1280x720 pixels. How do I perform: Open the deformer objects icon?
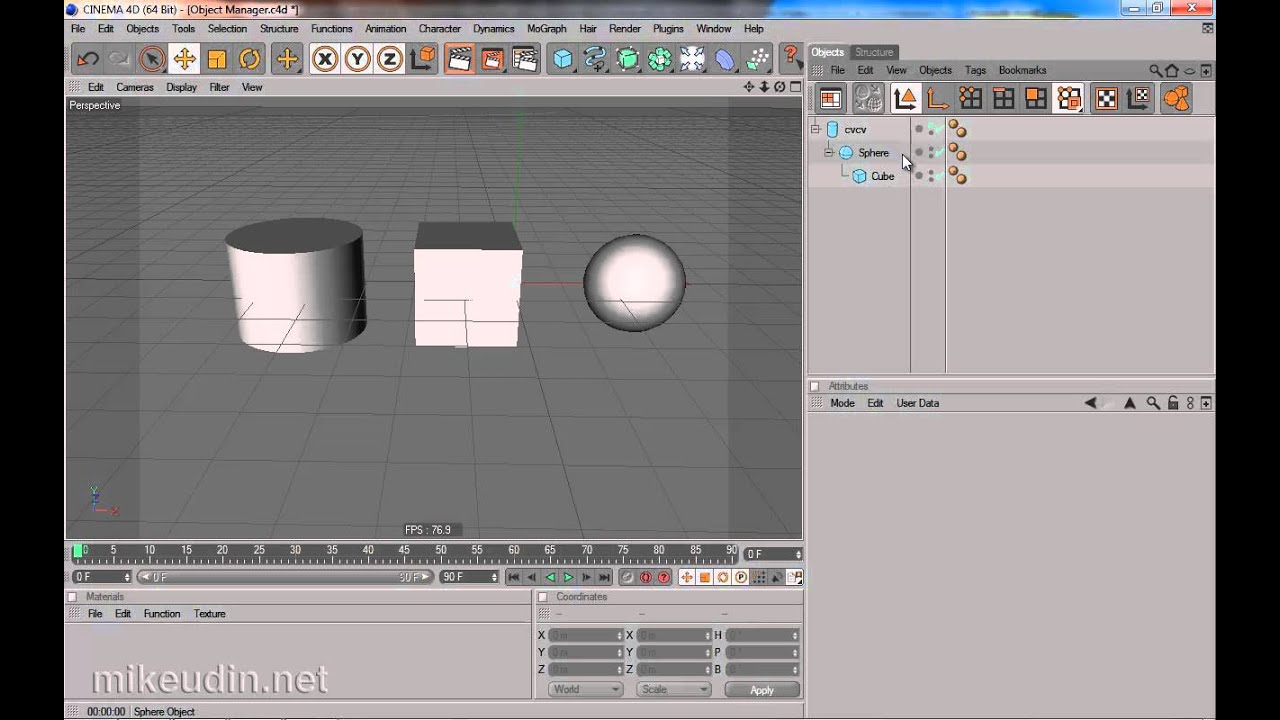click(x=725, y=59)
